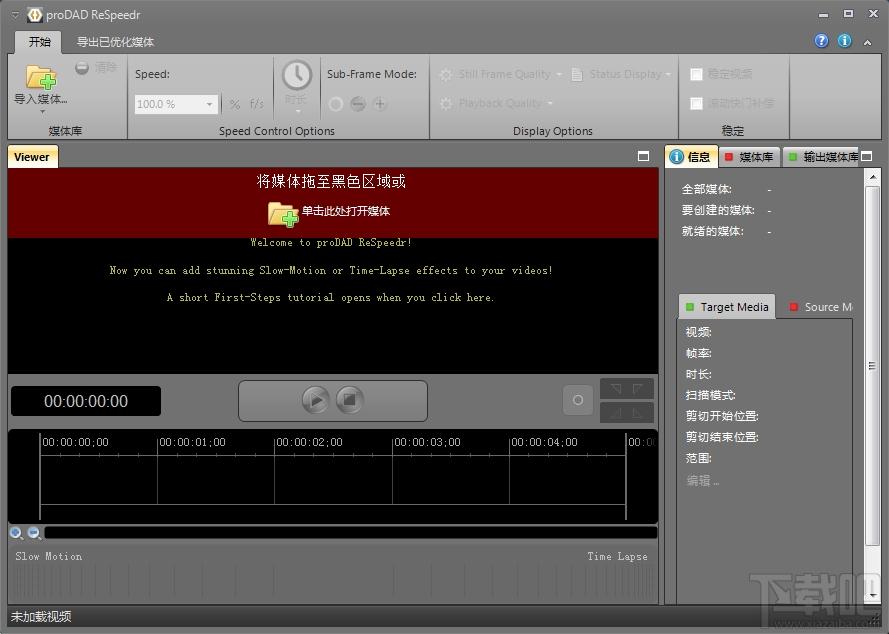Click the folder icon to open media
Viewport: 889px width, 634px height.
point(282,214)
